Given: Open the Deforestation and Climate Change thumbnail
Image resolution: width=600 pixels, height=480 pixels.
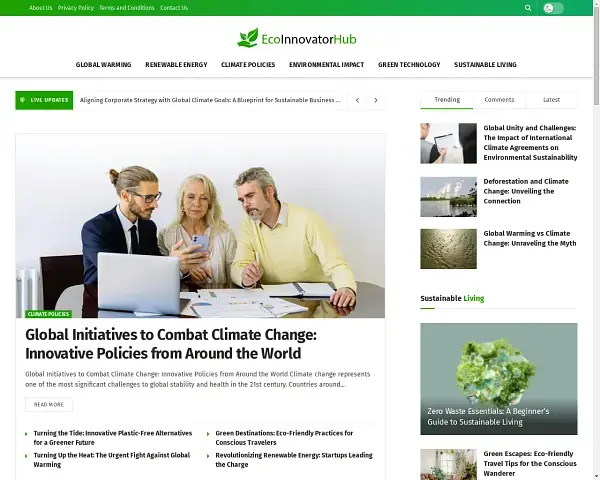Looking at the screenshot, I should [x=448, y=197].
